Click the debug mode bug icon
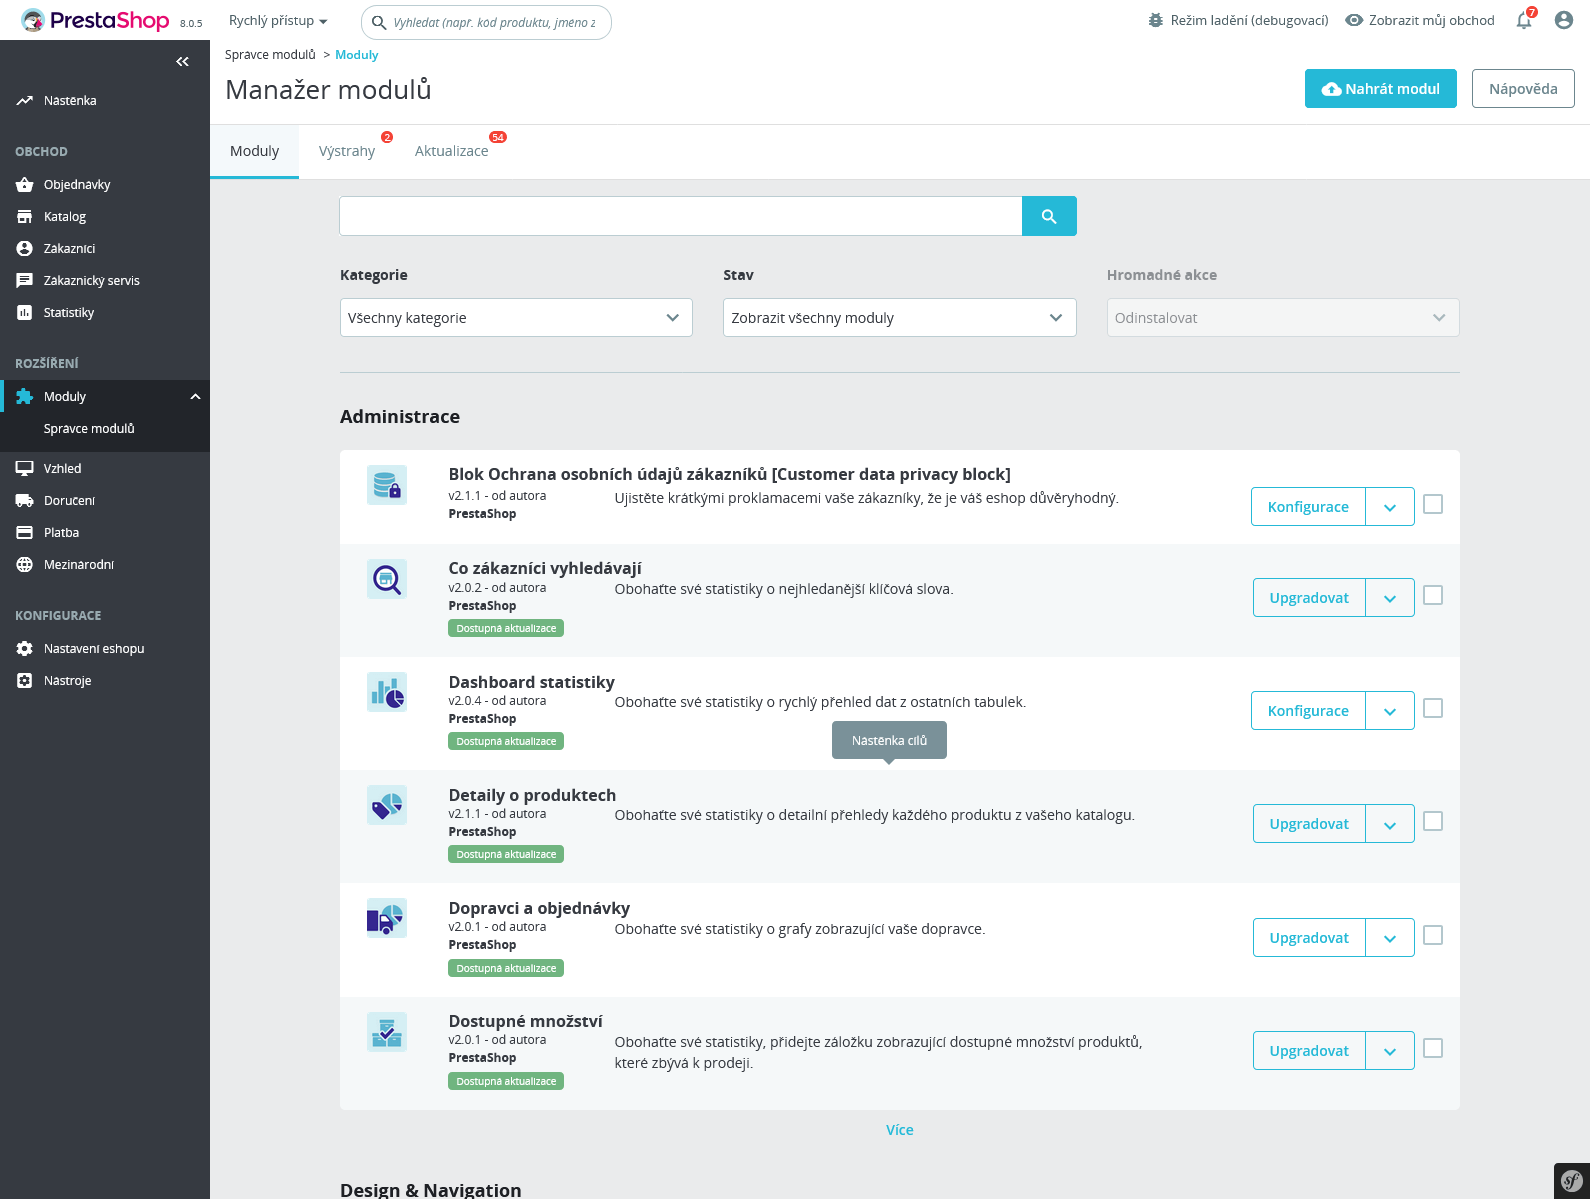Viewport: 1590px width, 1199px height. (1156, 20)
